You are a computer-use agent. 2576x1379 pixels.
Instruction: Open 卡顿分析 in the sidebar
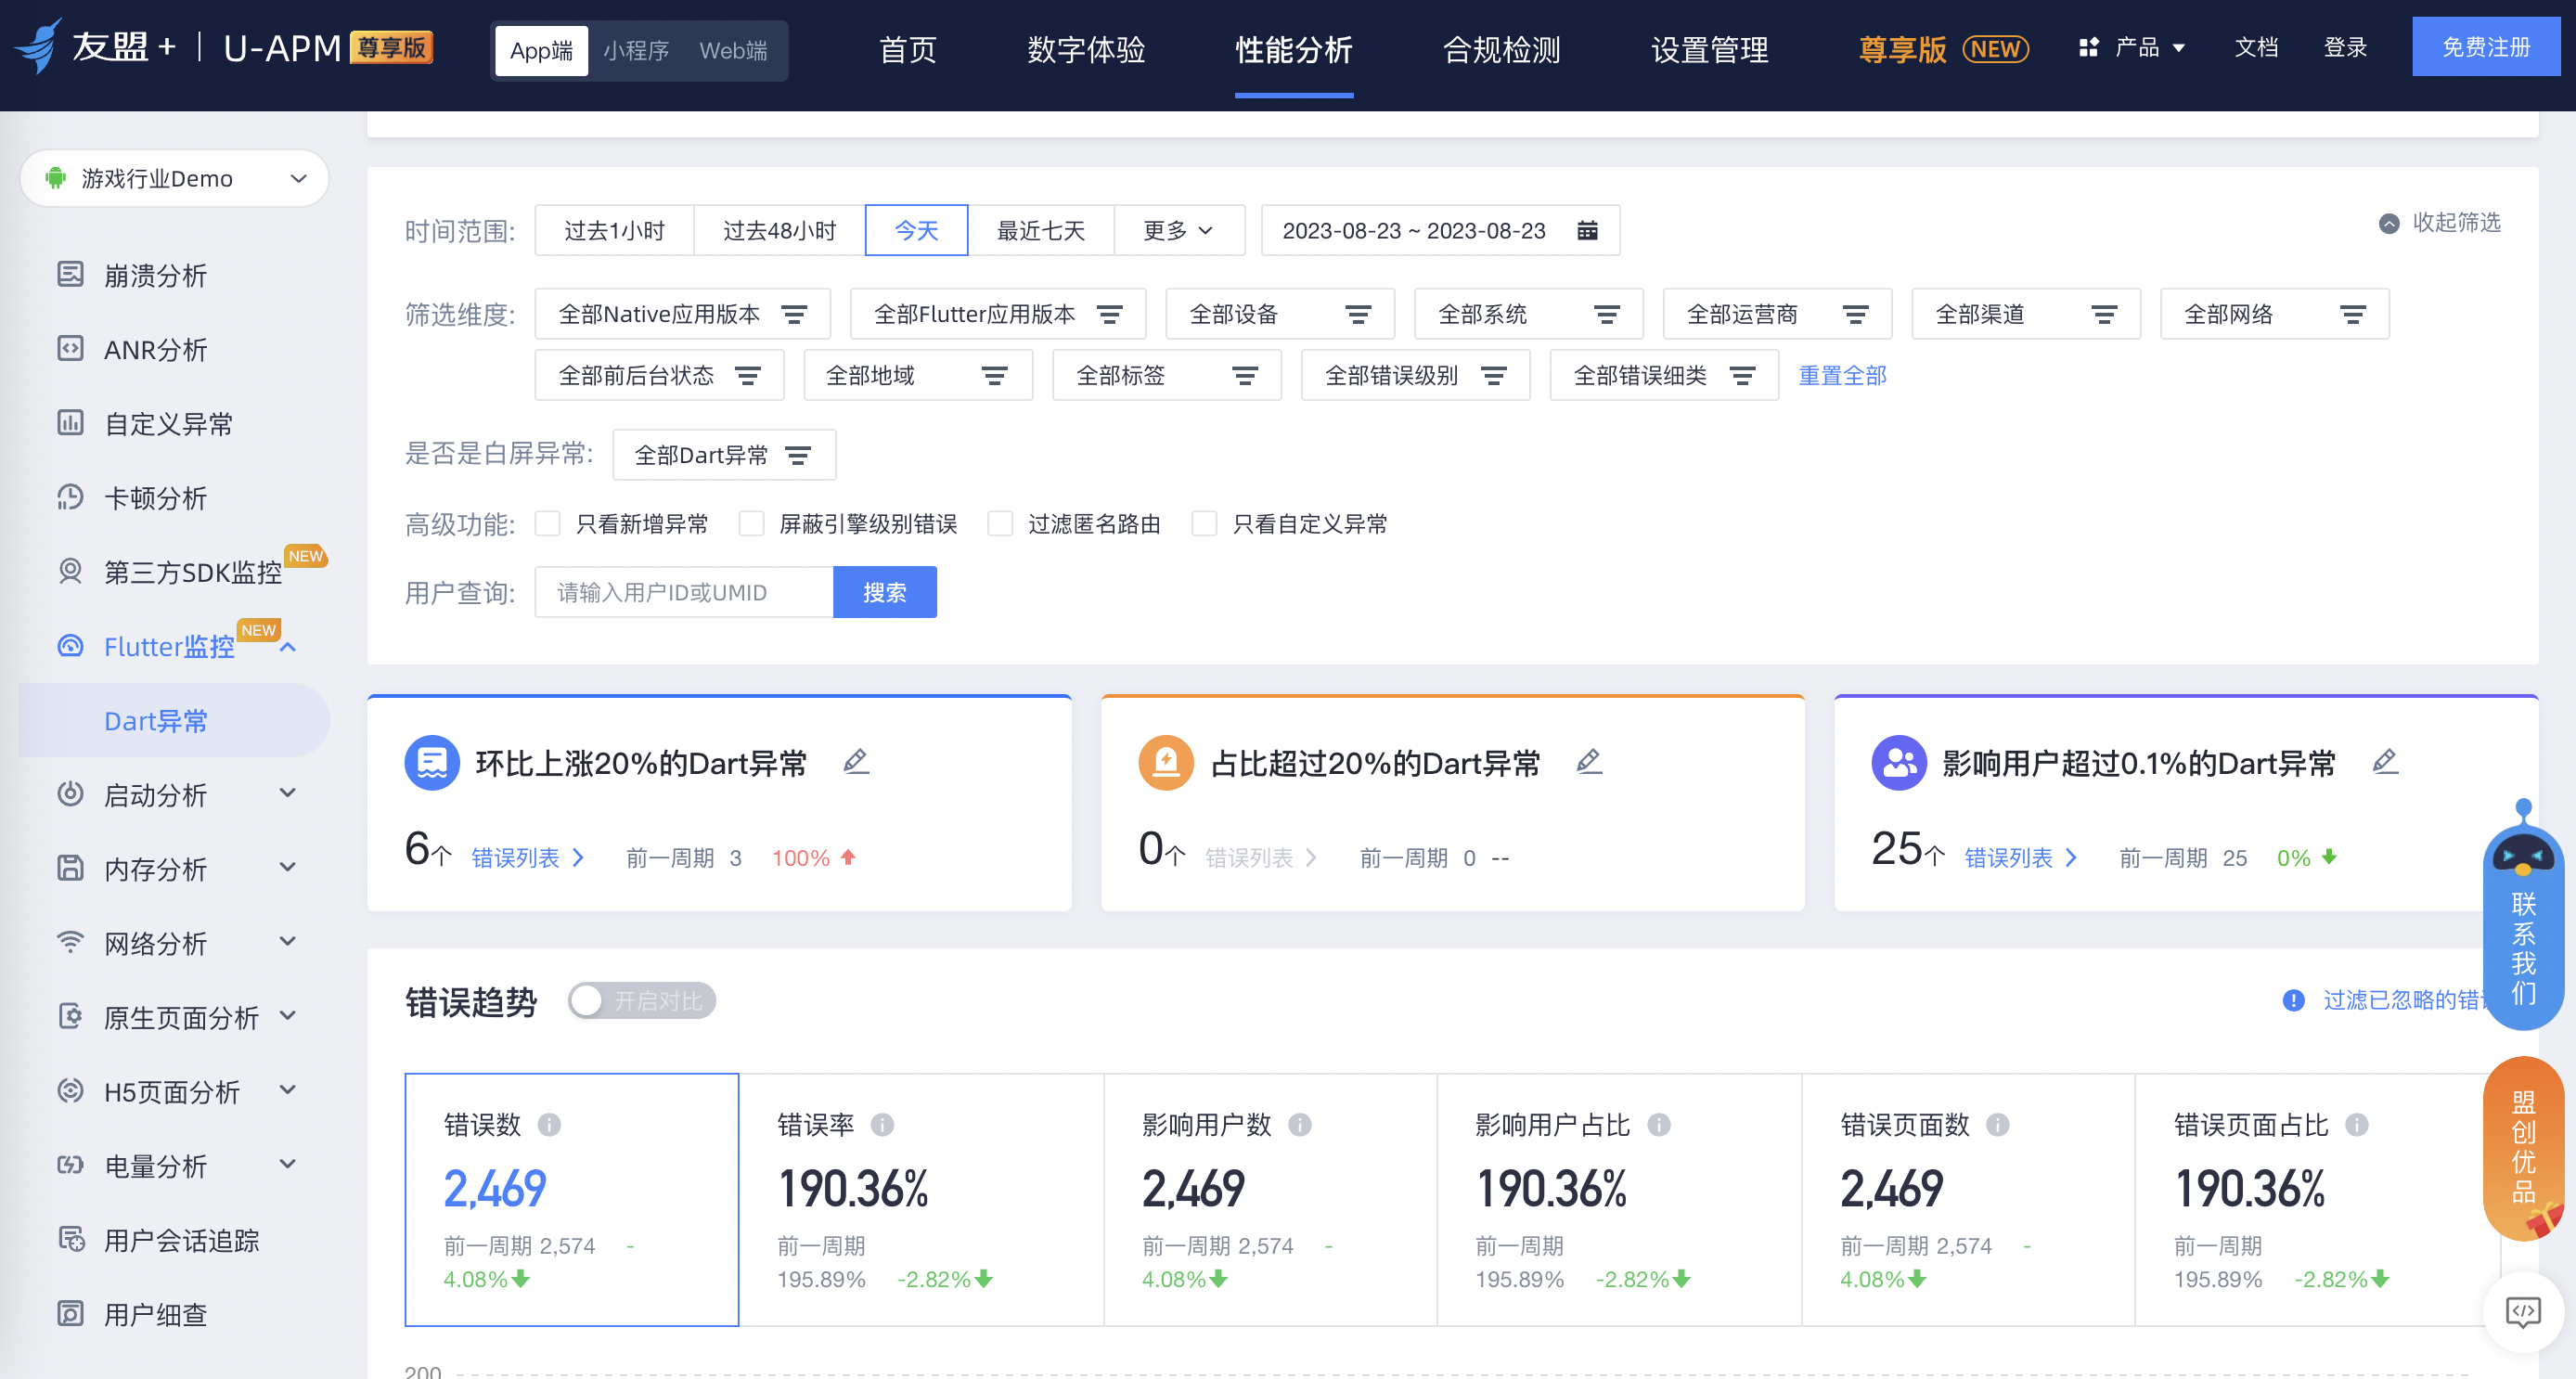click(155, 497)
